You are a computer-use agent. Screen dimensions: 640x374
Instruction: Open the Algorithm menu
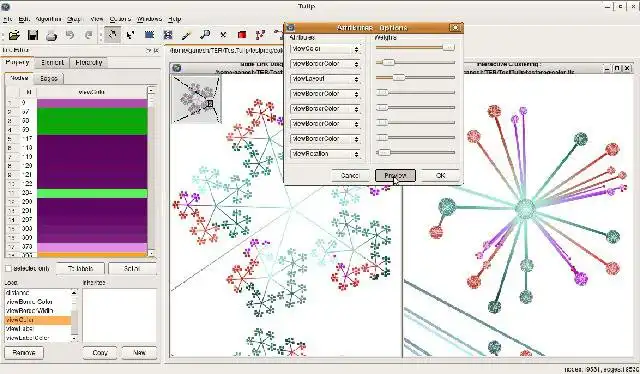pyautogui.click(x=48, y=19)
